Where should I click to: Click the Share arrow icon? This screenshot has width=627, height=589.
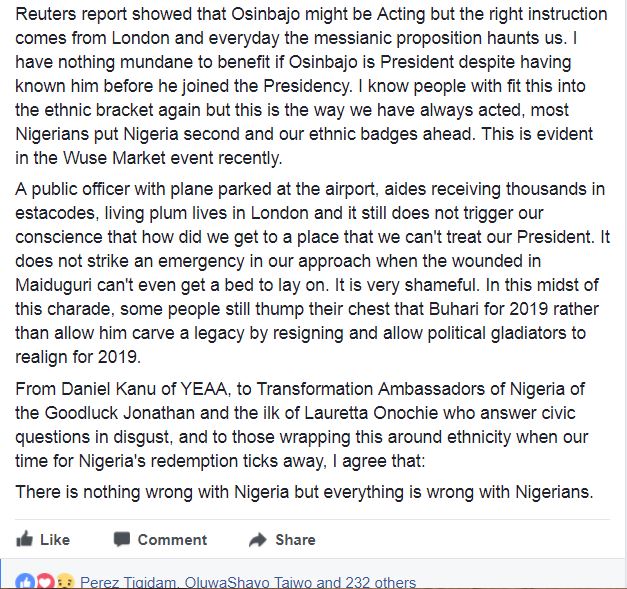pos(258,539)
